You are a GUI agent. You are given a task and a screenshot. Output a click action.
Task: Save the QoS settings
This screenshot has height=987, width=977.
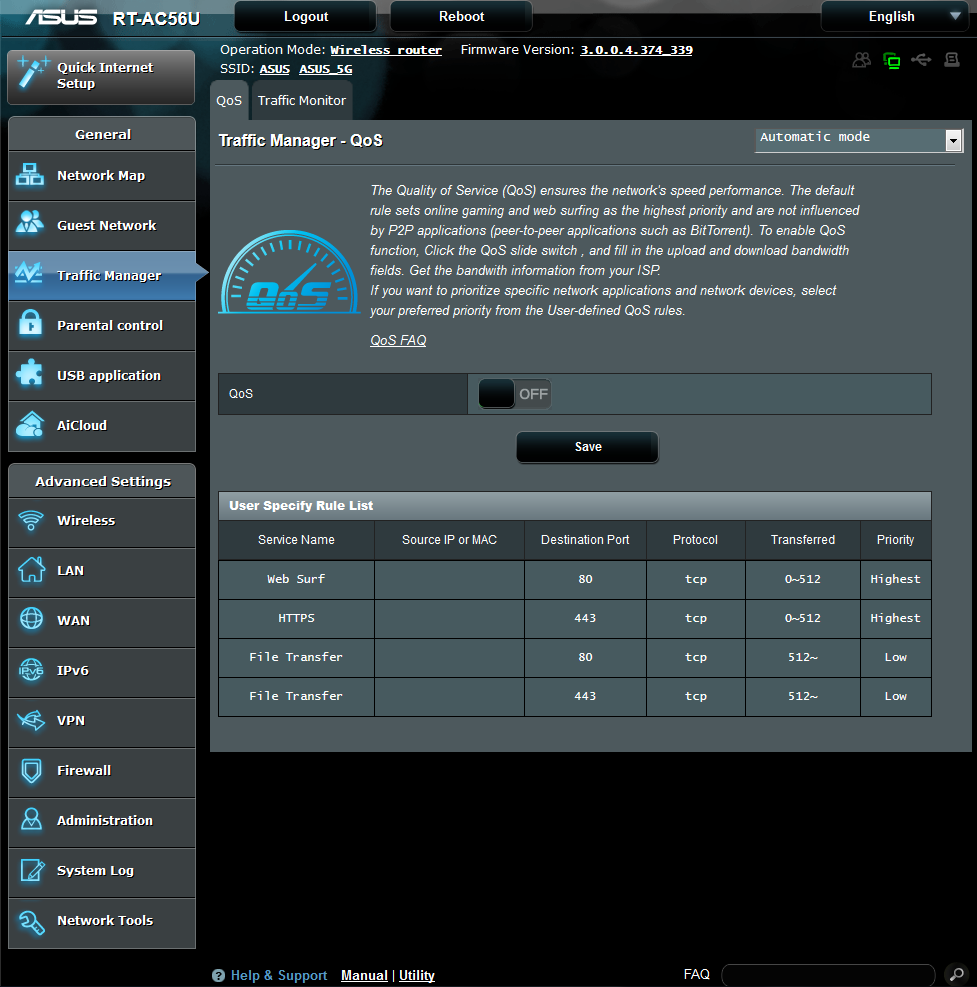[x=587, y=447]
